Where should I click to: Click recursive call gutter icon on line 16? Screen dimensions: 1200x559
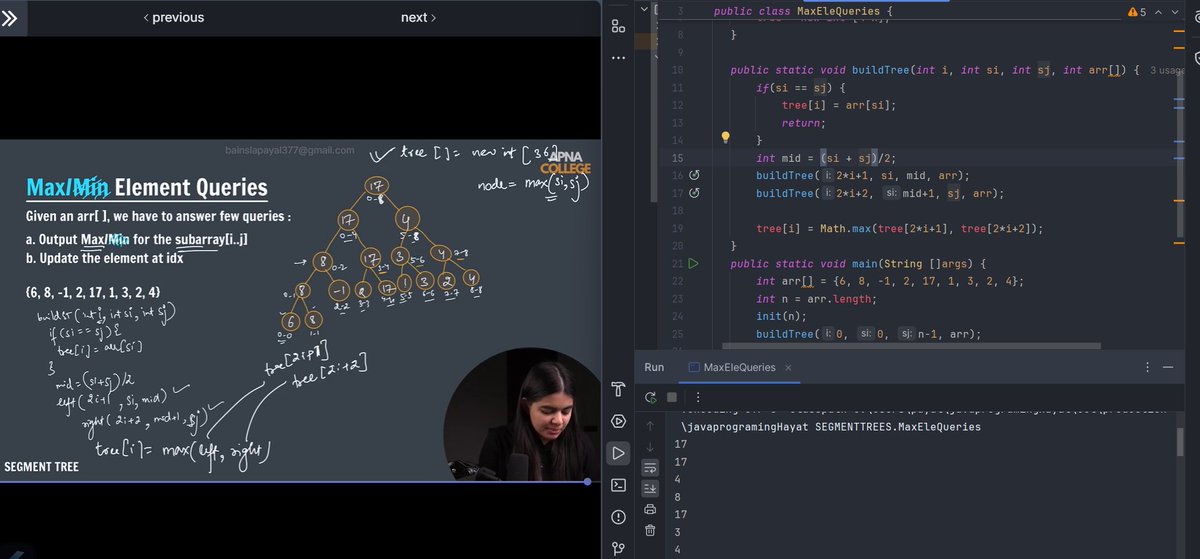[694, 175]
